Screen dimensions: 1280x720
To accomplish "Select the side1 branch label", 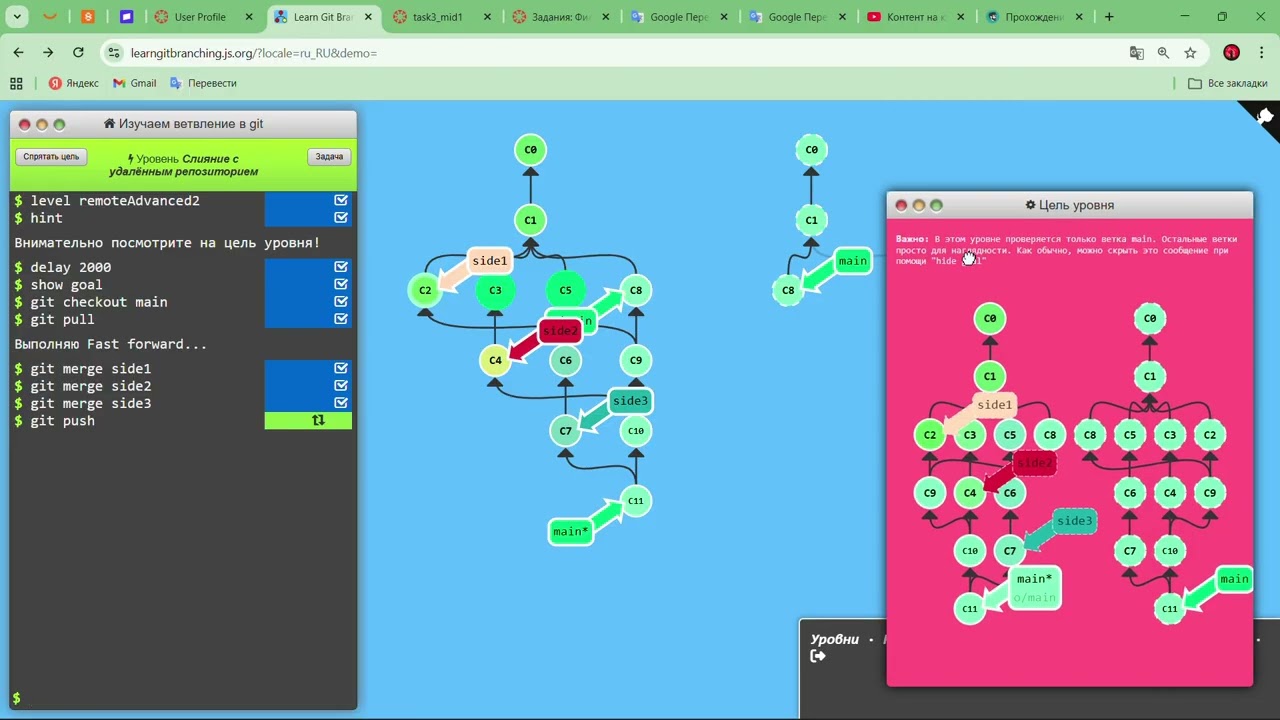I will coord(489,261).
